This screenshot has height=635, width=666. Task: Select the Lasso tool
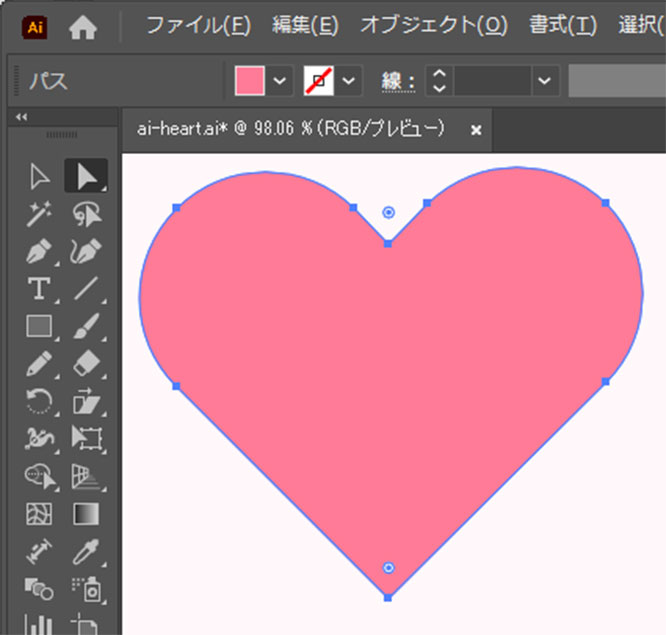[x=86, y=214]
